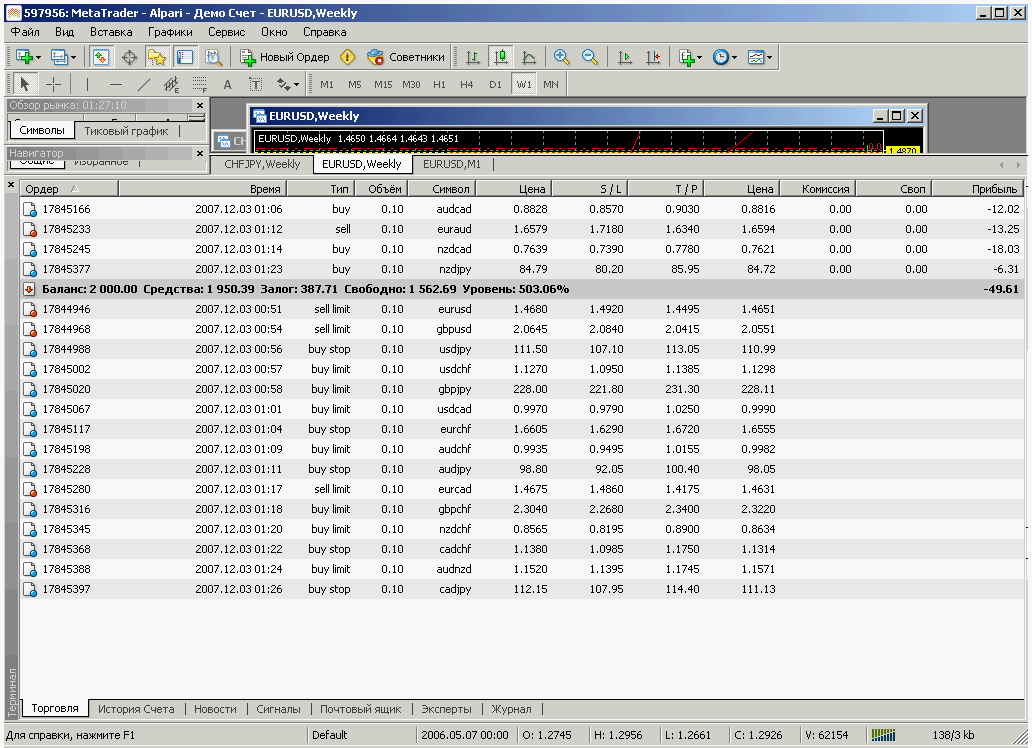Sort orders by Прибыль column header
Viewport: 1032px width, 748px height.
tap(994, 188)
